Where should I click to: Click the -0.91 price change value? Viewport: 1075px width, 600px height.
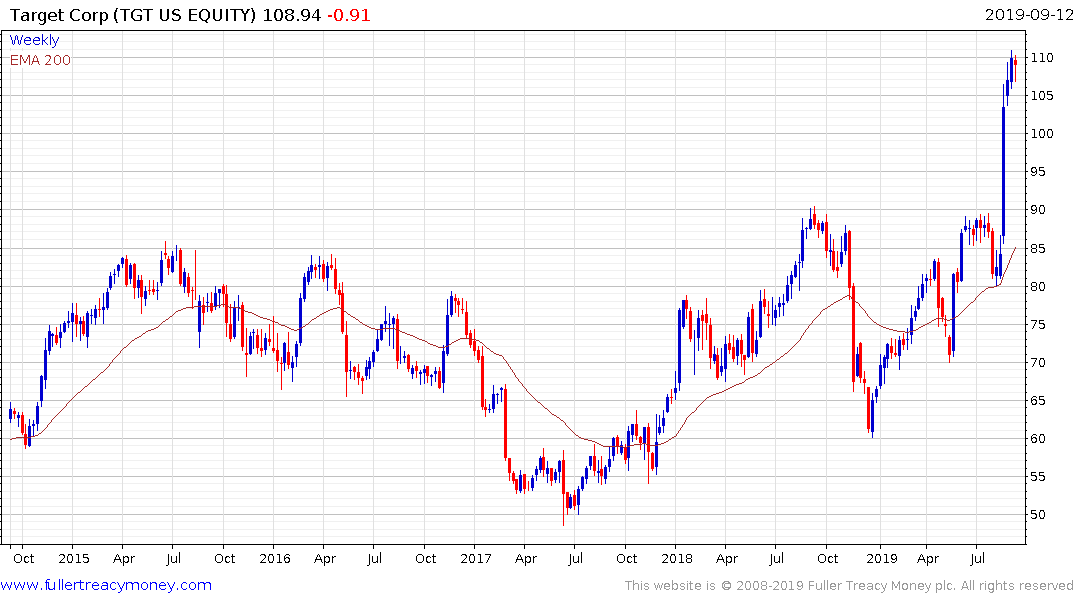348,15
